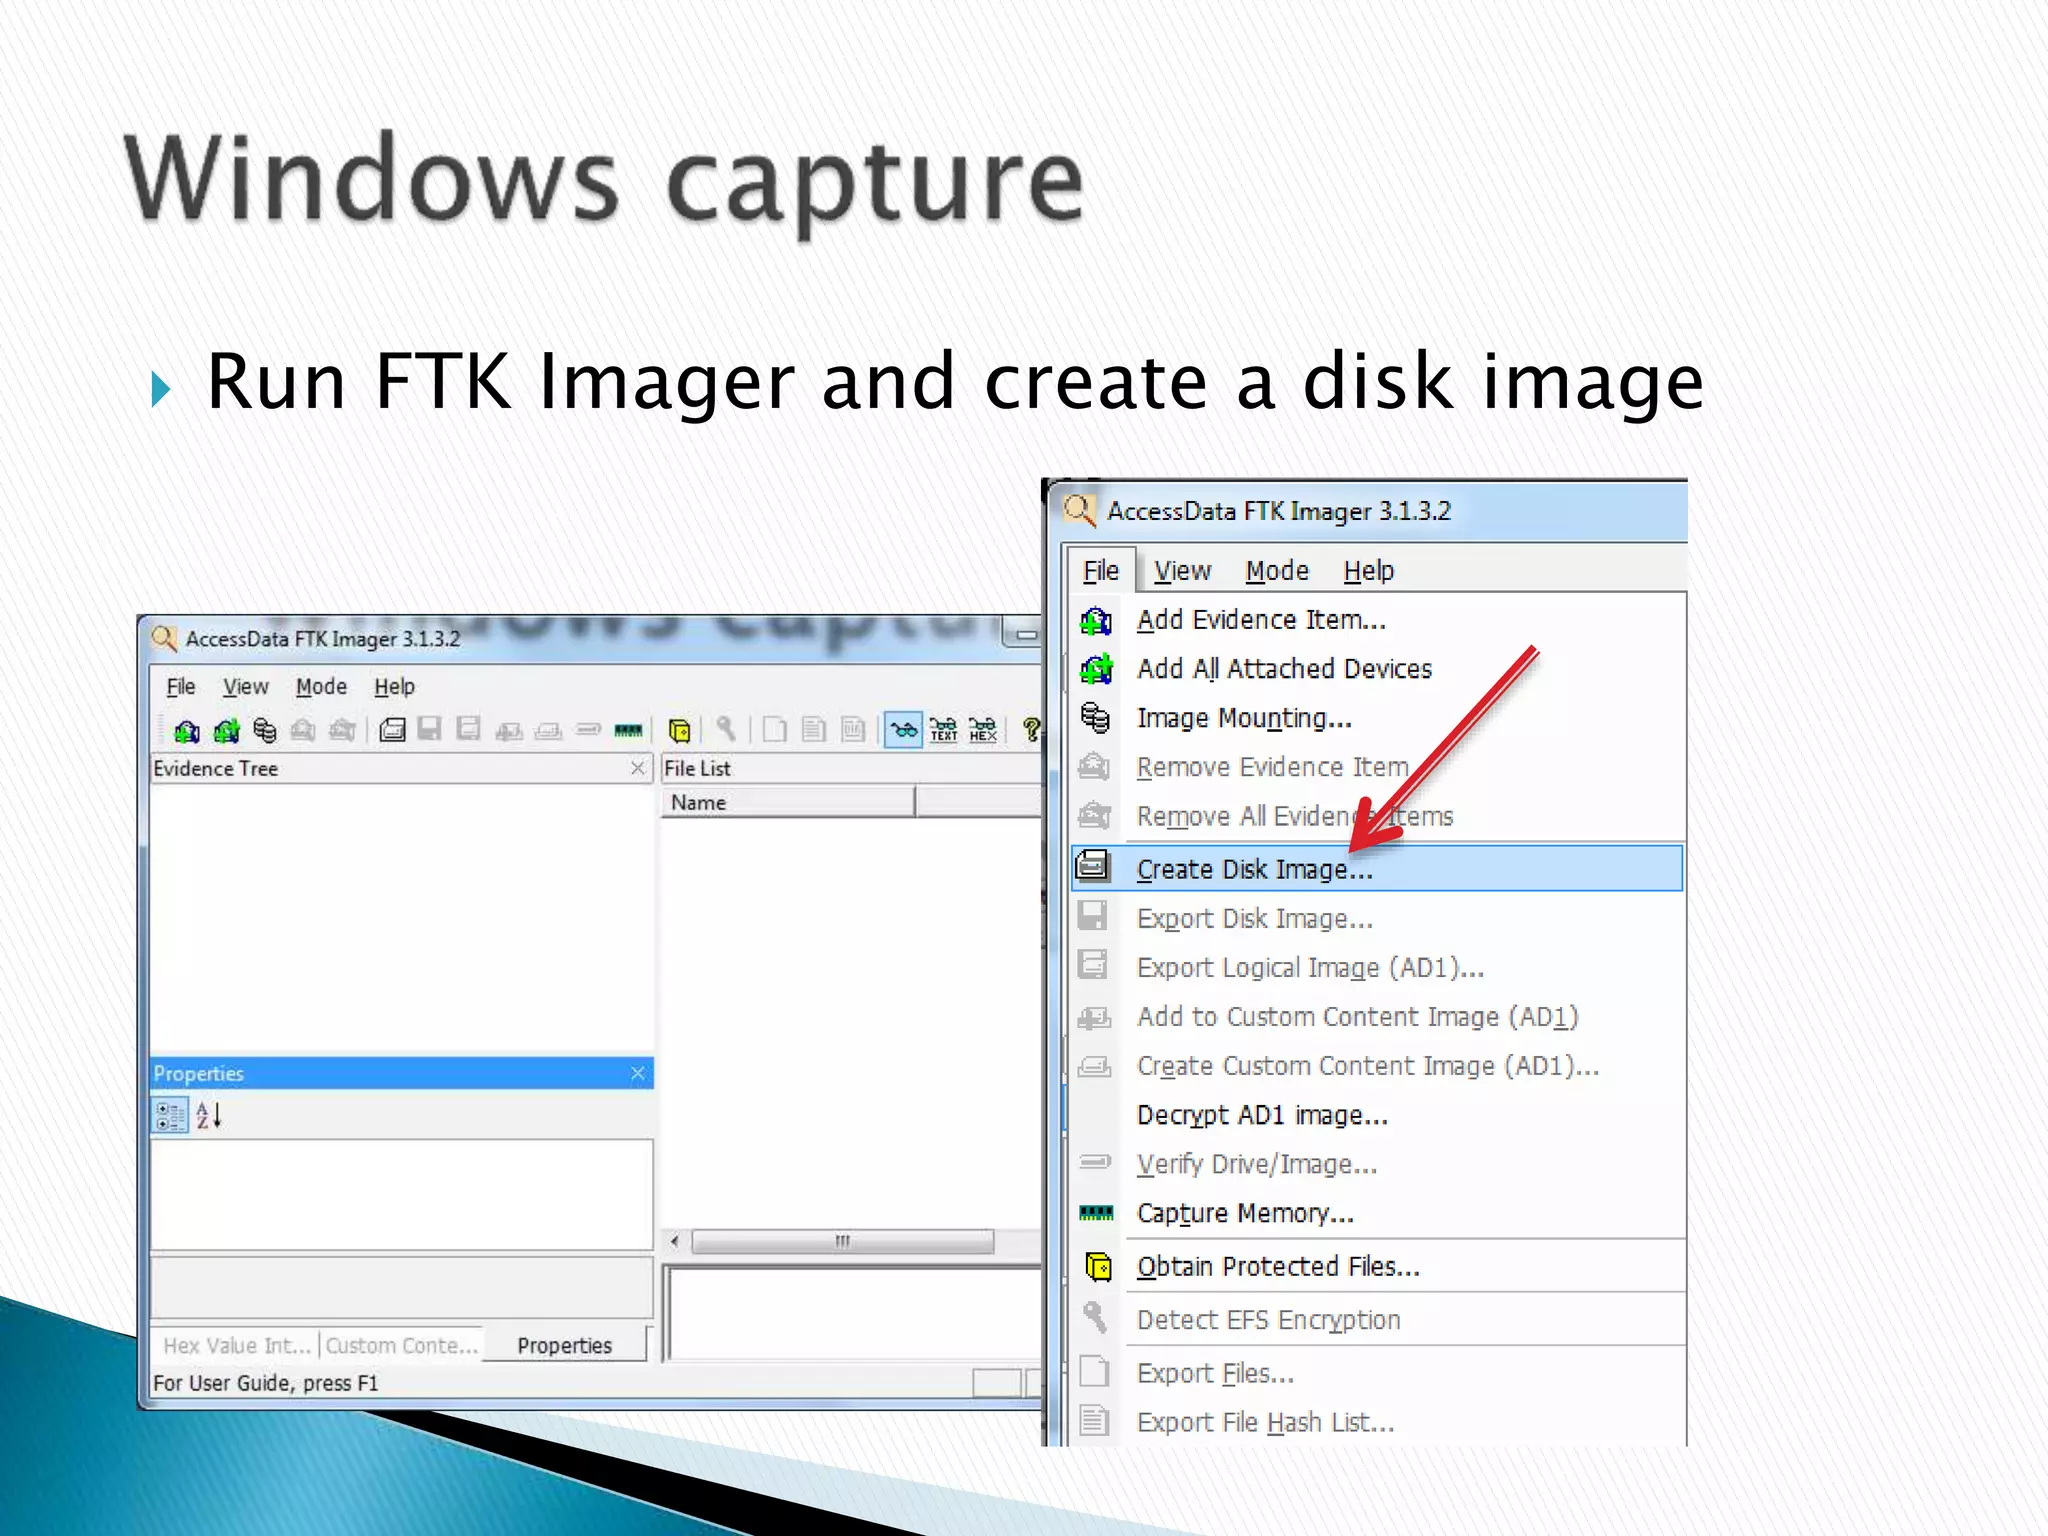The image size is (2048, 1536).
Task: Choose Add to Custom Content Image (AD1)
Action: (x=1378, y=1017)
